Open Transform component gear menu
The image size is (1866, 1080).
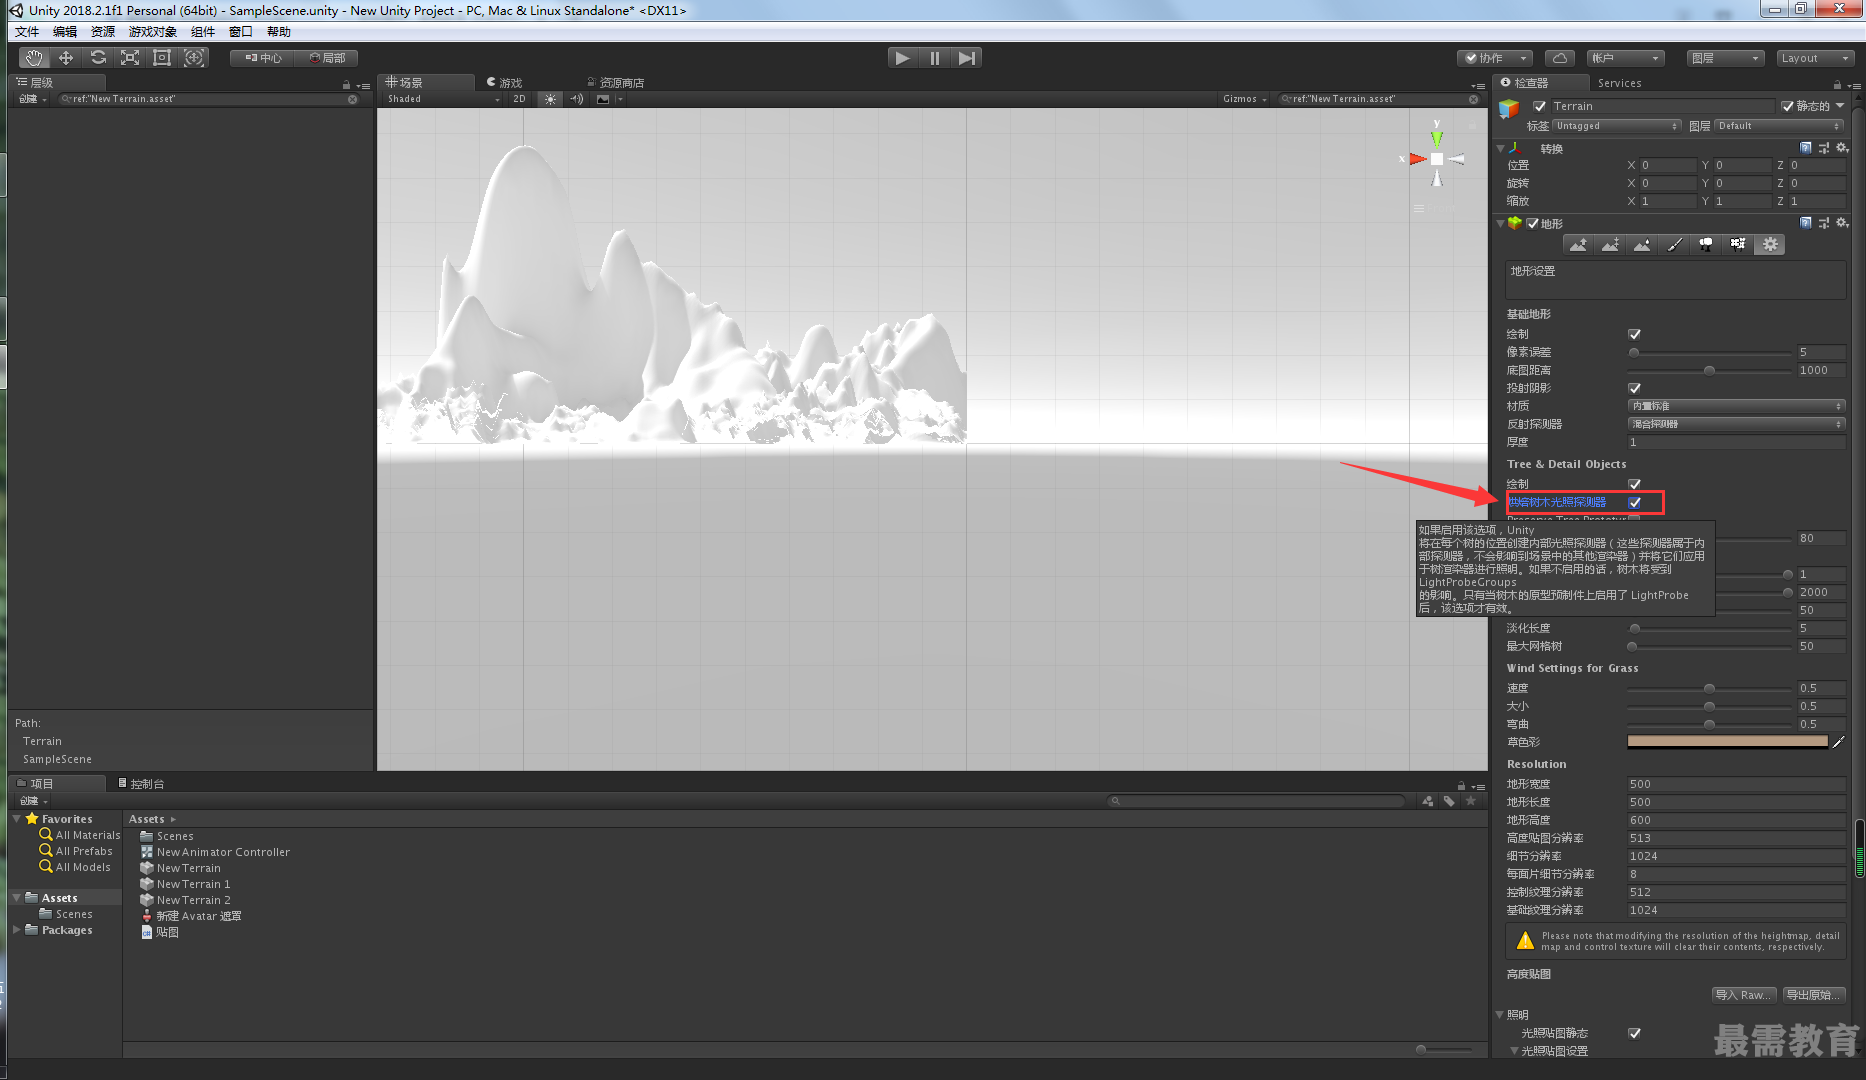click(x=1842, y=148)
